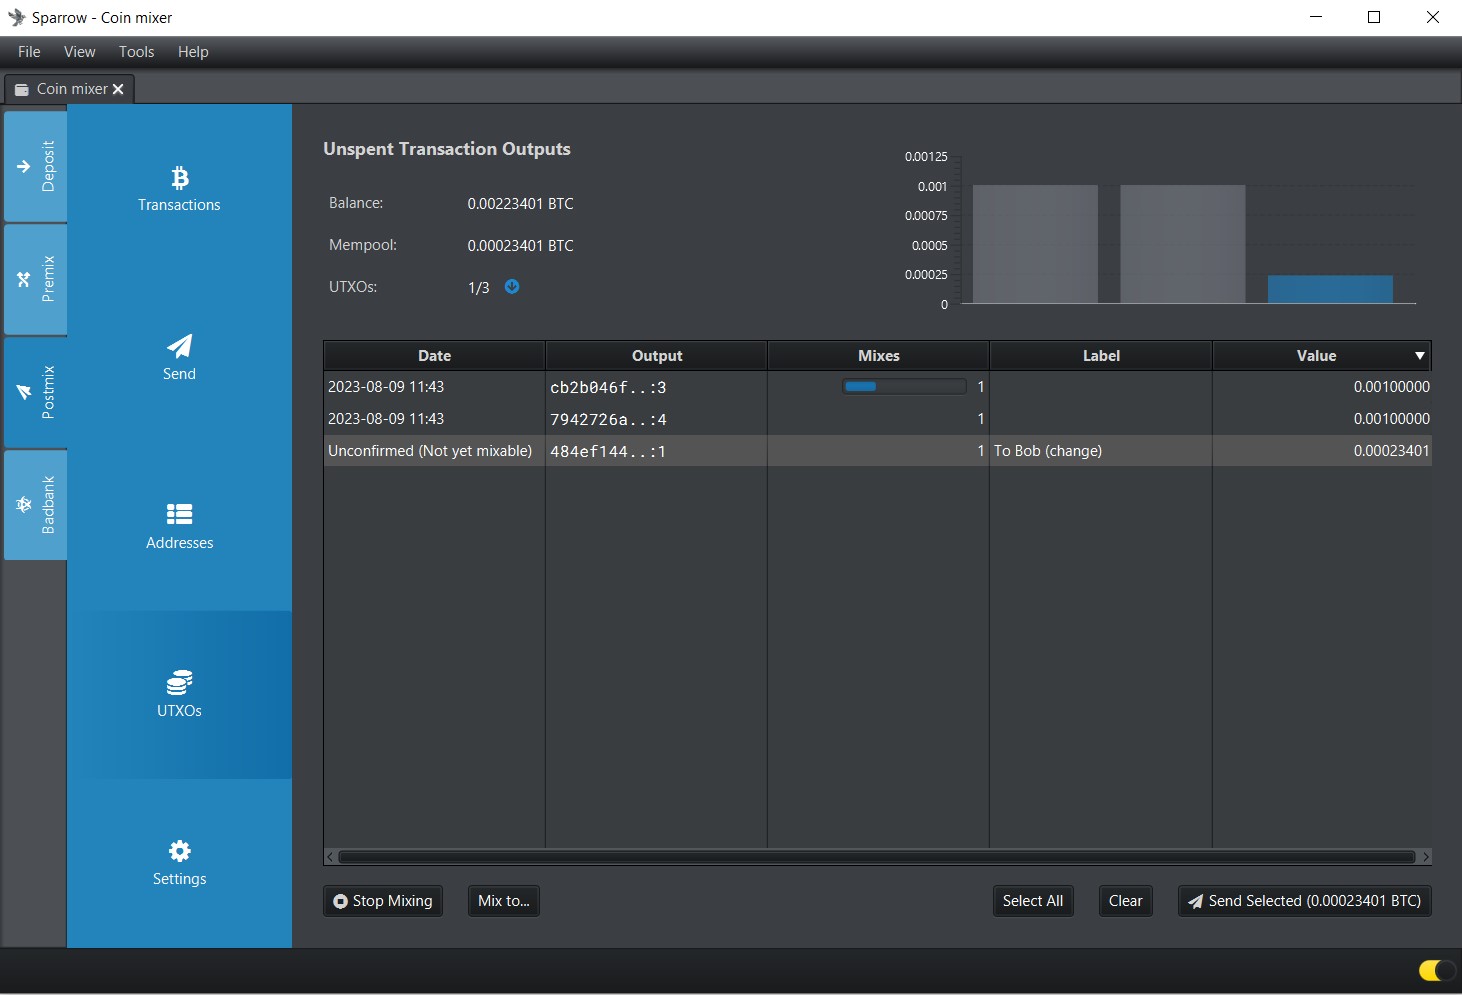The height and width of the screenshot is (995, 1462).
Task: Click the horizontal scrollbar under the table
Action: click(876, 857)
